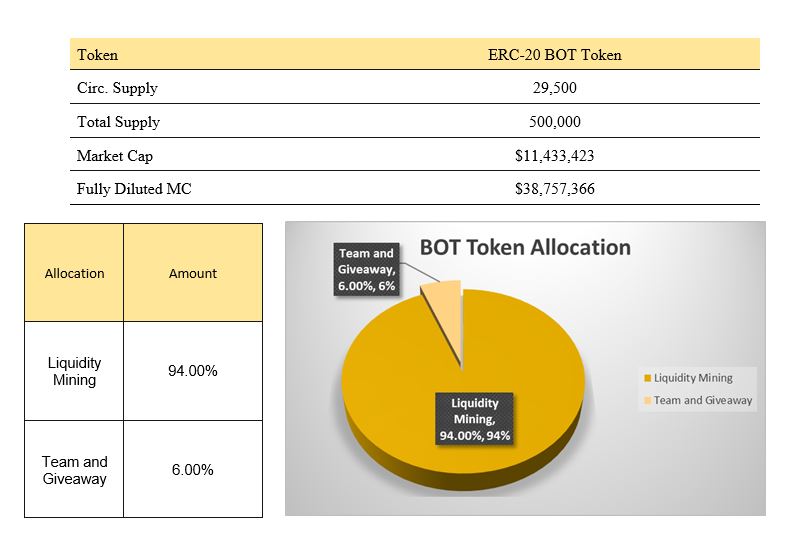Select the ERC-20 BOT Token header cell
This screenshot has height=533, width=799.
pos(554,55)
